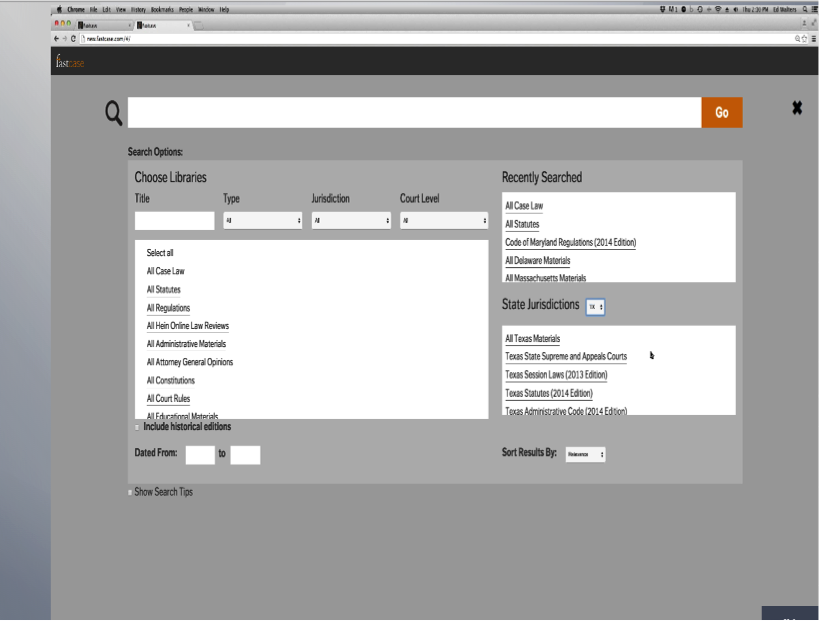819x621 pixels.
Task: Open the File menu
Action: (x=93, y=9)
